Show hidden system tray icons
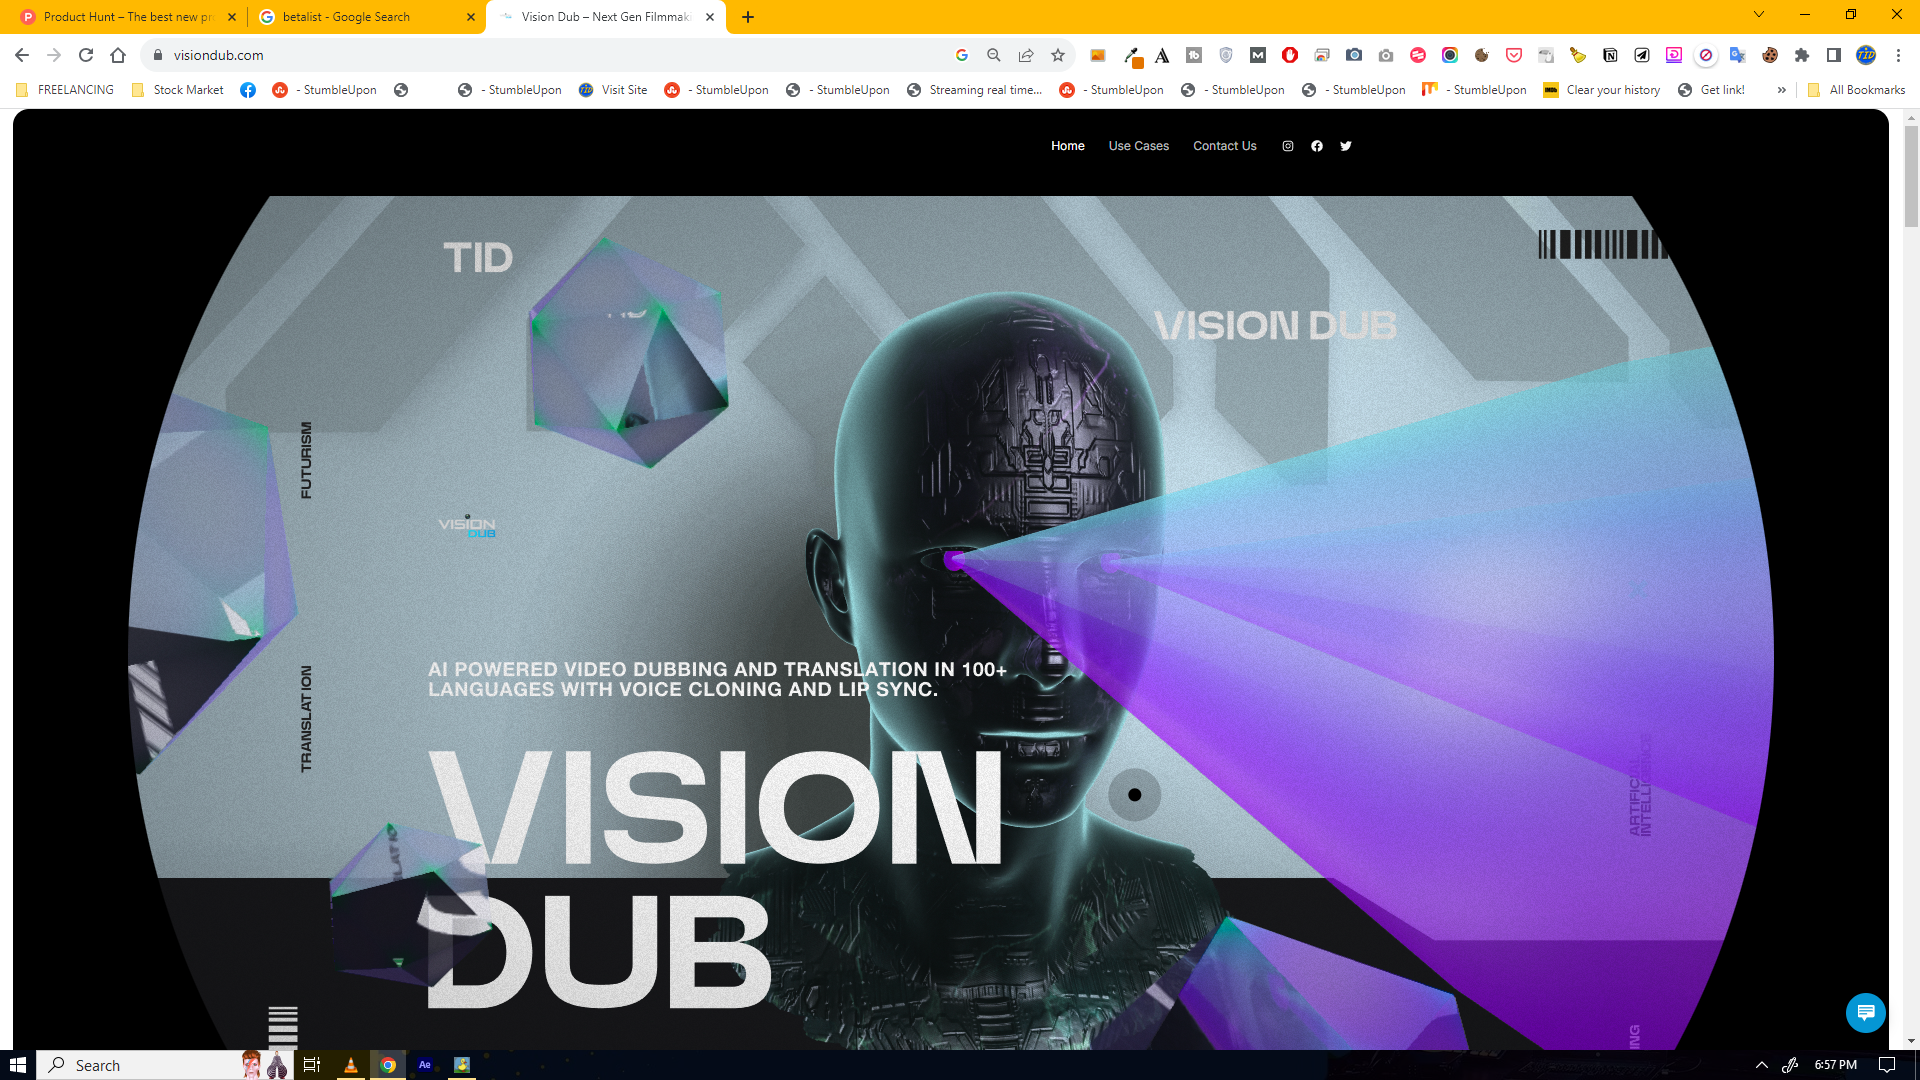Screen dimensions: 1920x1080 click(x=1762, y=1065)
